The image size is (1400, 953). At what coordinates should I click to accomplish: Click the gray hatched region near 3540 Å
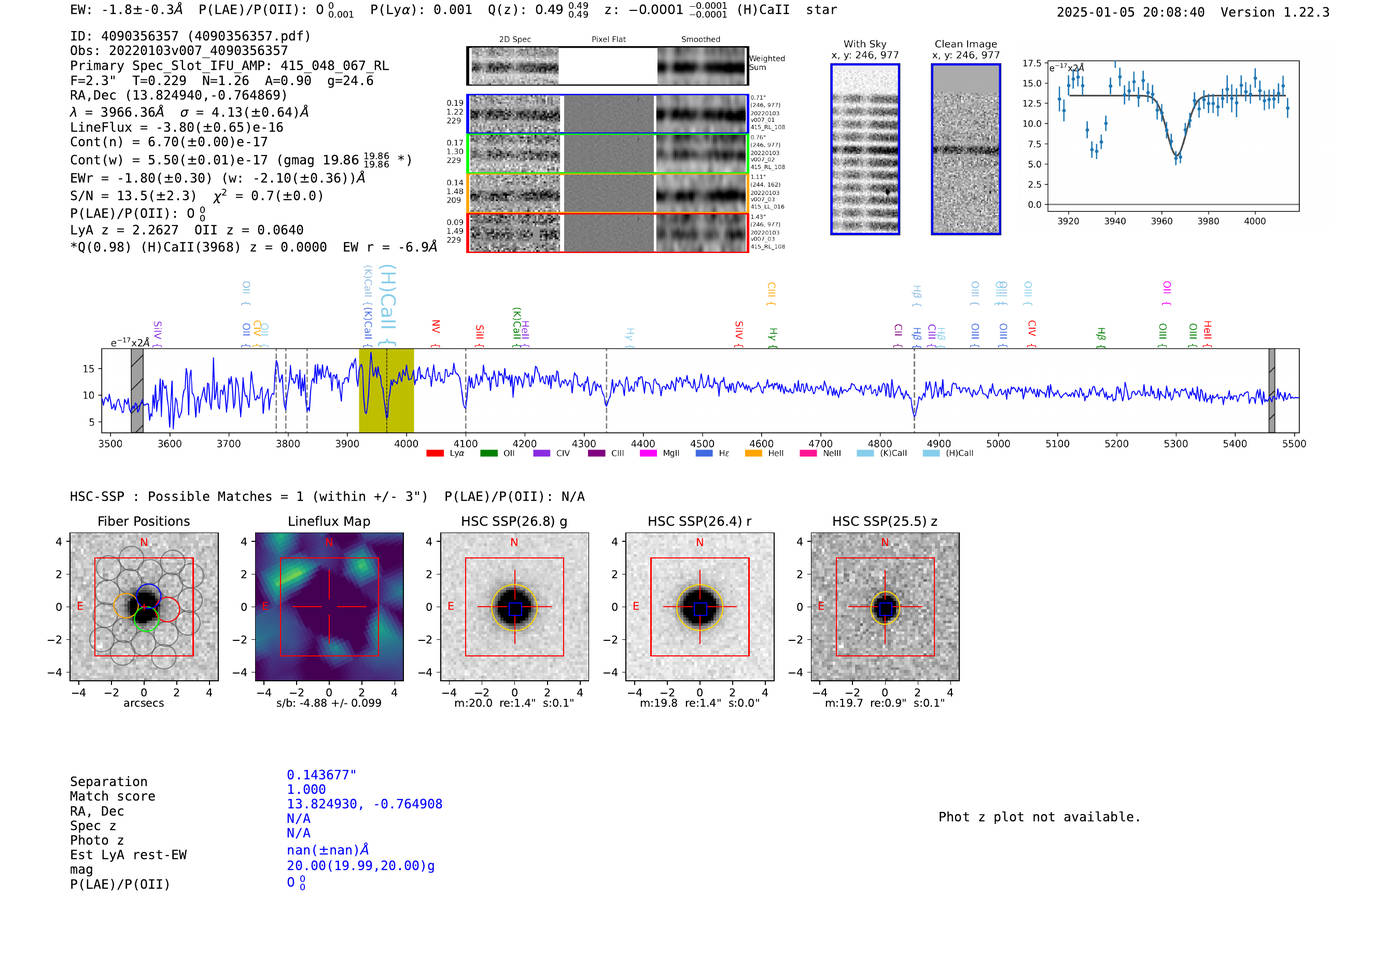tap(137, 390)
